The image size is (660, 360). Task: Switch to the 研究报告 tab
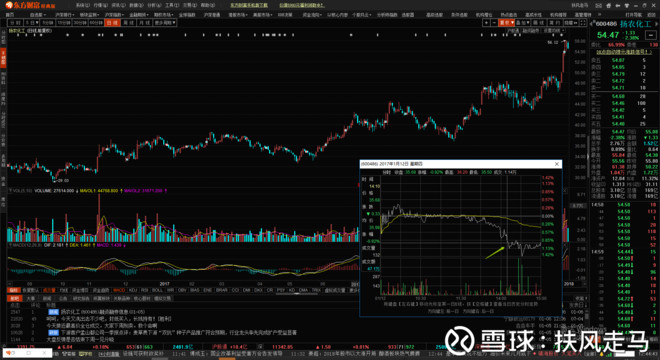(x=81, y=299)
